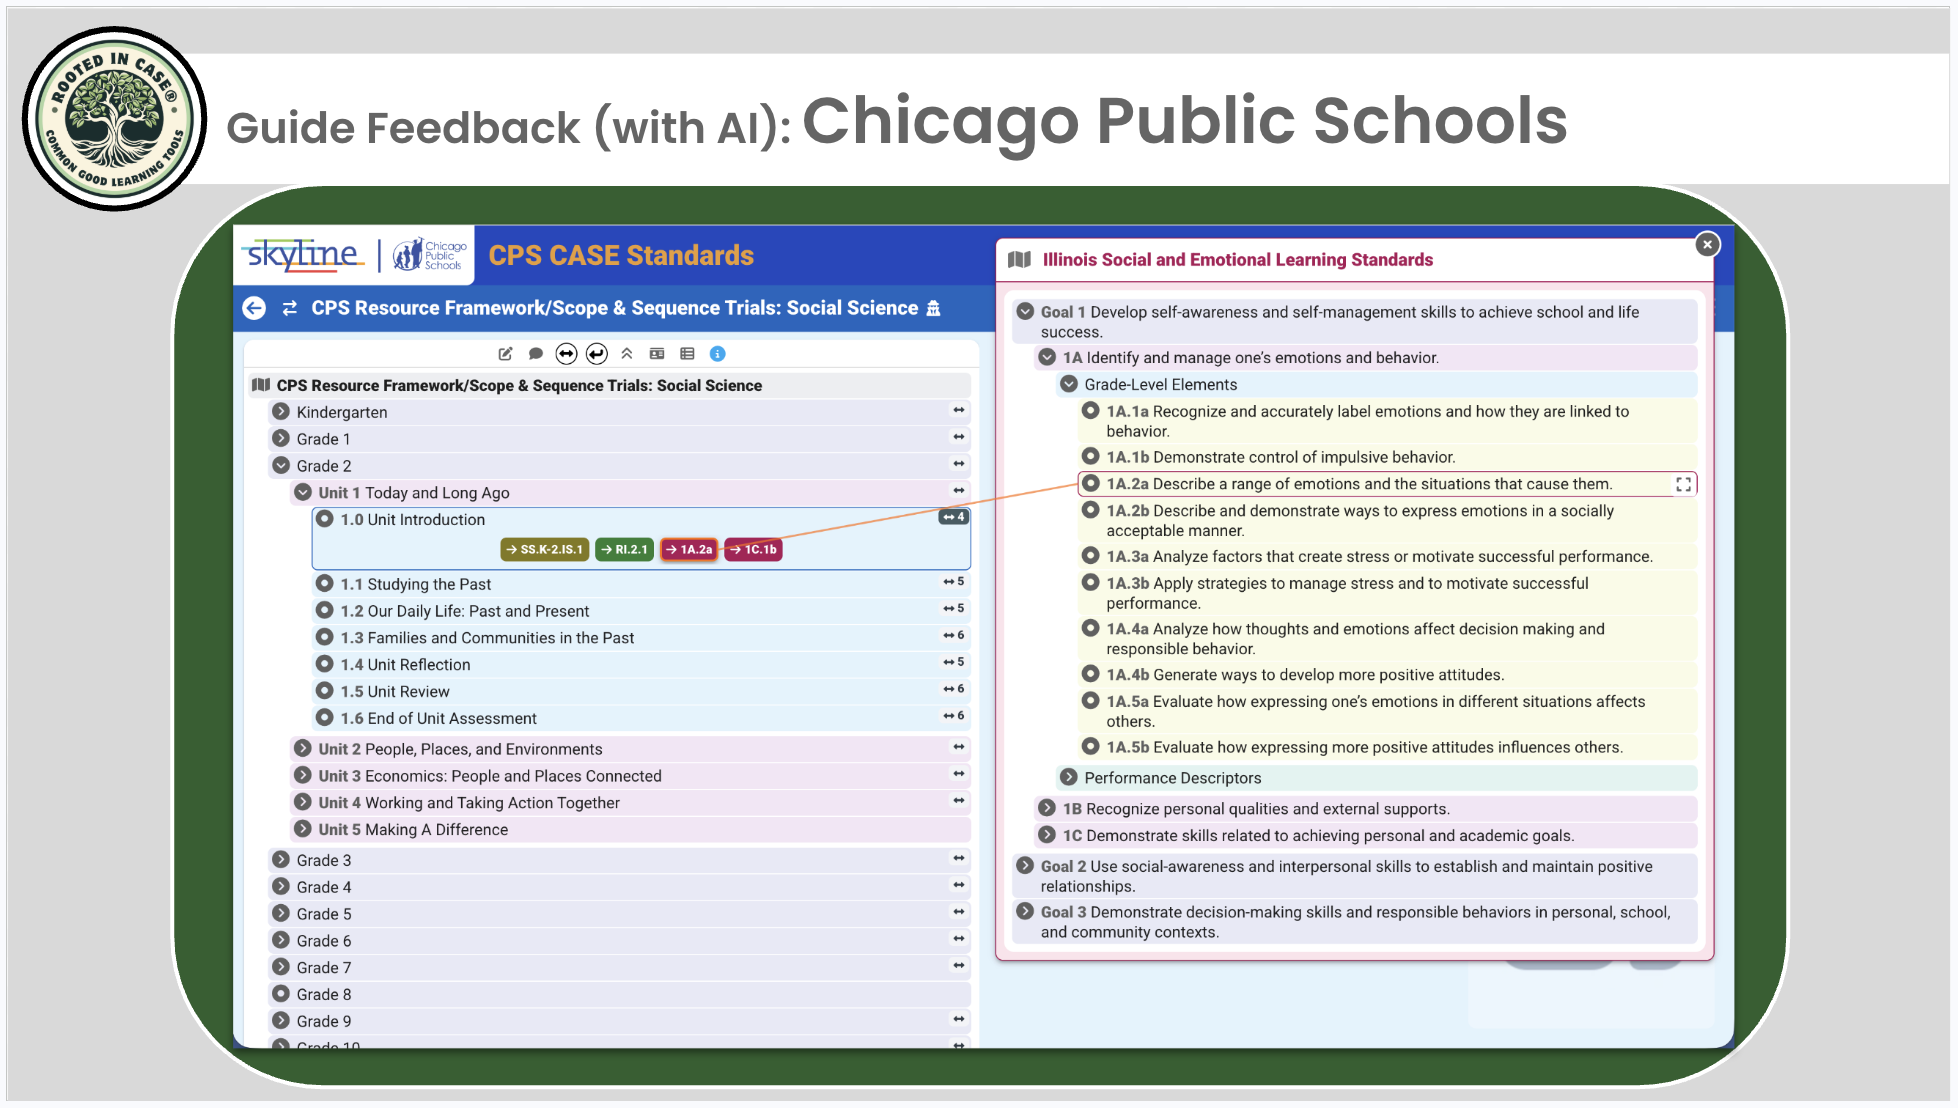Open comments with the speech bubble icon

click(536, 354)
